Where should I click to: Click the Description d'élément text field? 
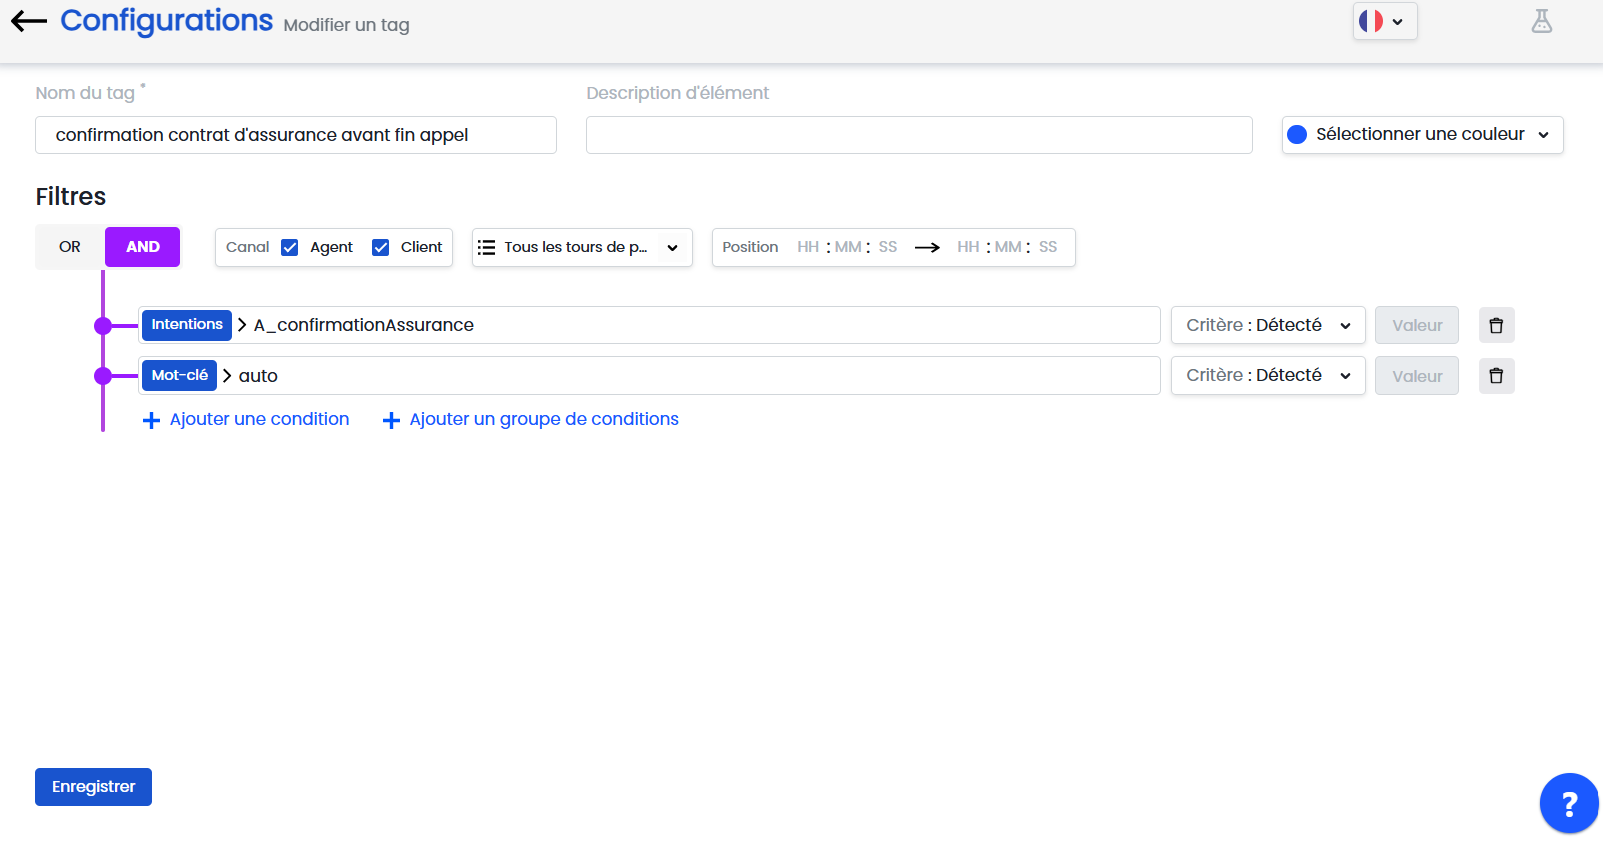(x=918, y=135)
